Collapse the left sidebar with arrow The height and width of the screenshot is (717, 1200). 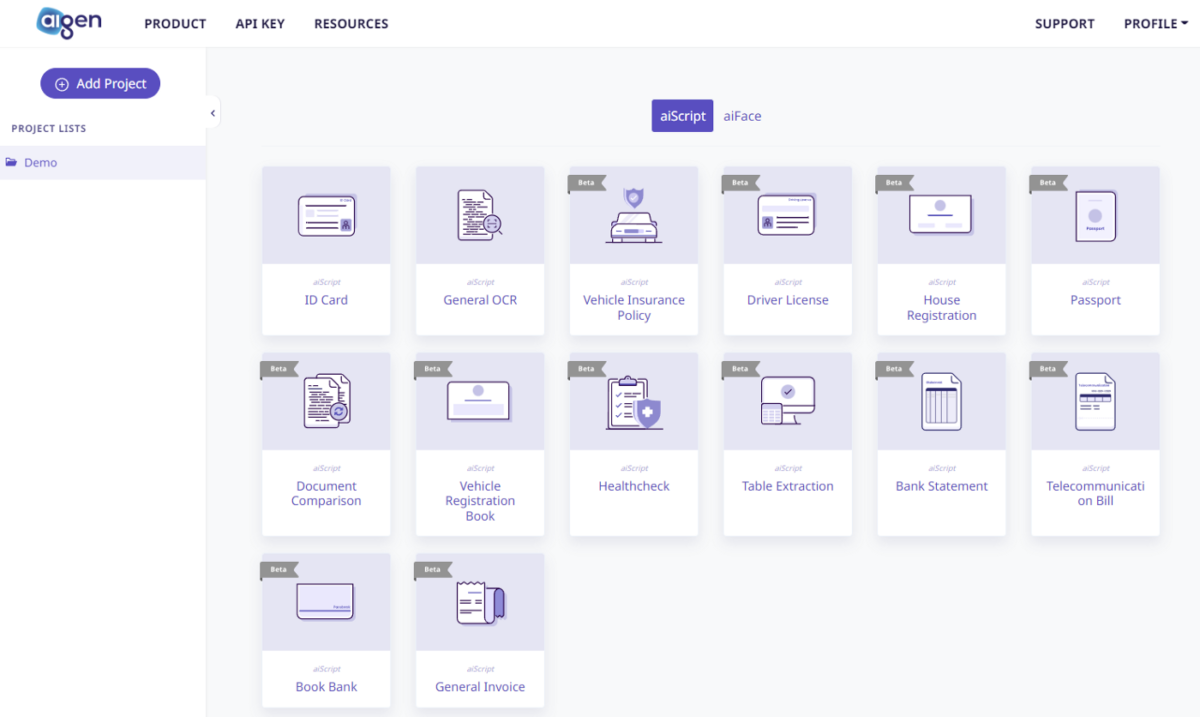tap(212, 114)
